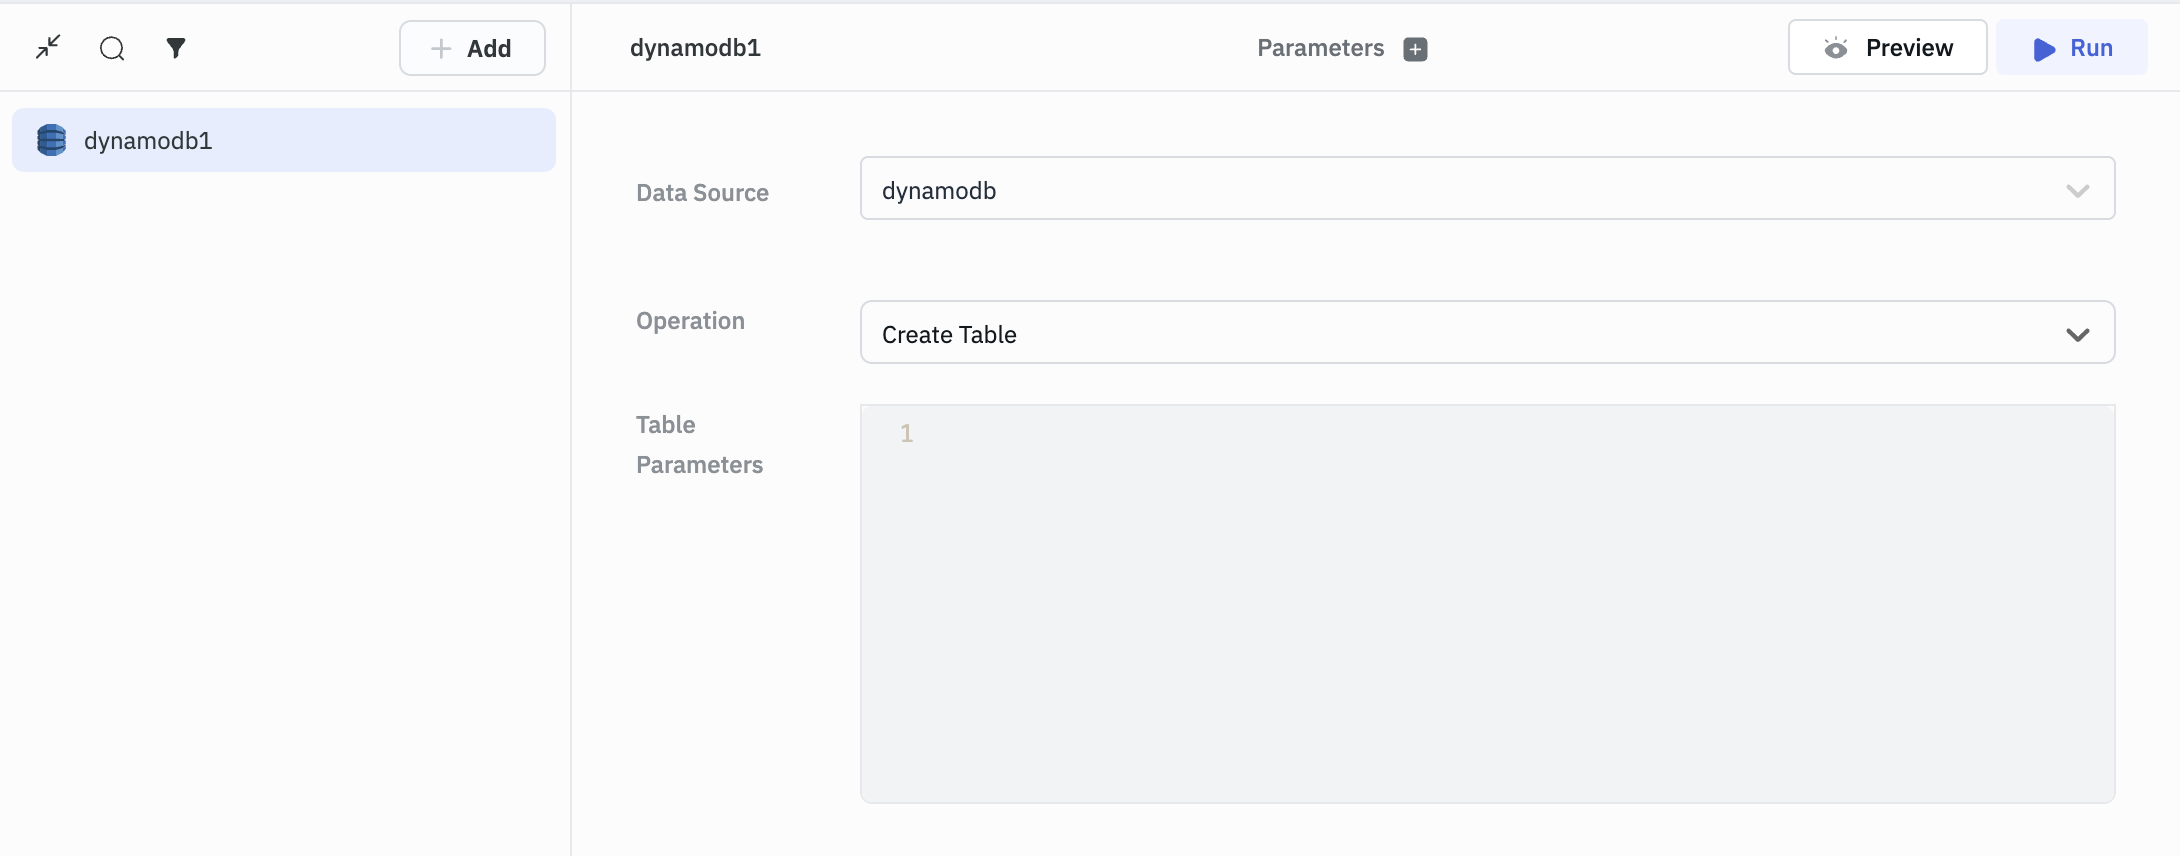This screenshot has width=2180, height=856.
Task: Click the eye icon in the Preview button
Action: coord(1835,48)
